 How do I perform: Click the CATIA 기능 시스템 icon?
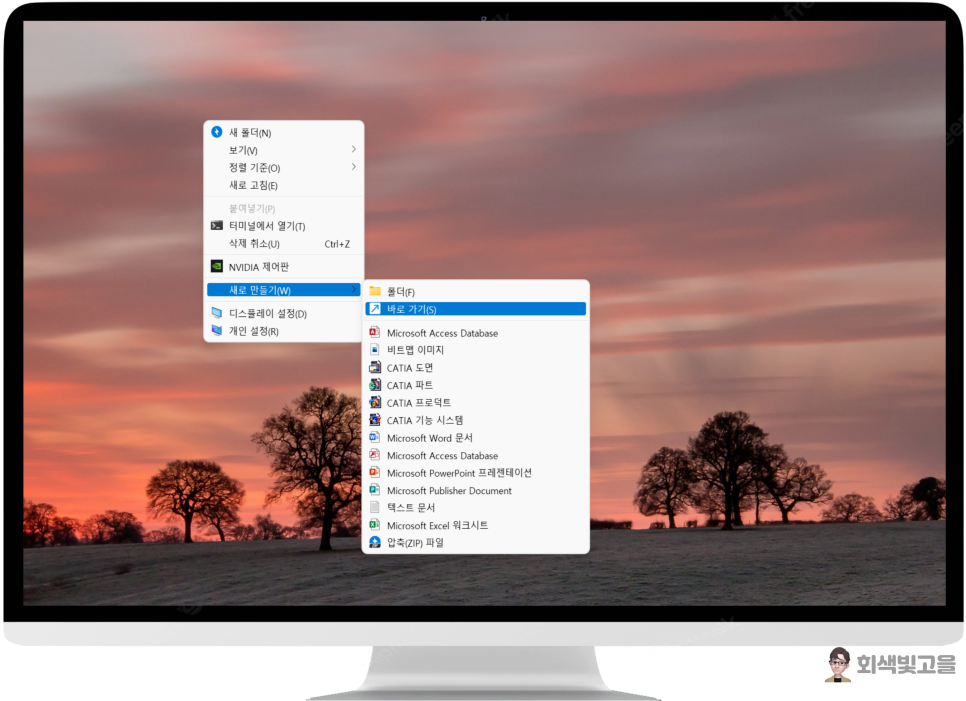pos(375,419)
